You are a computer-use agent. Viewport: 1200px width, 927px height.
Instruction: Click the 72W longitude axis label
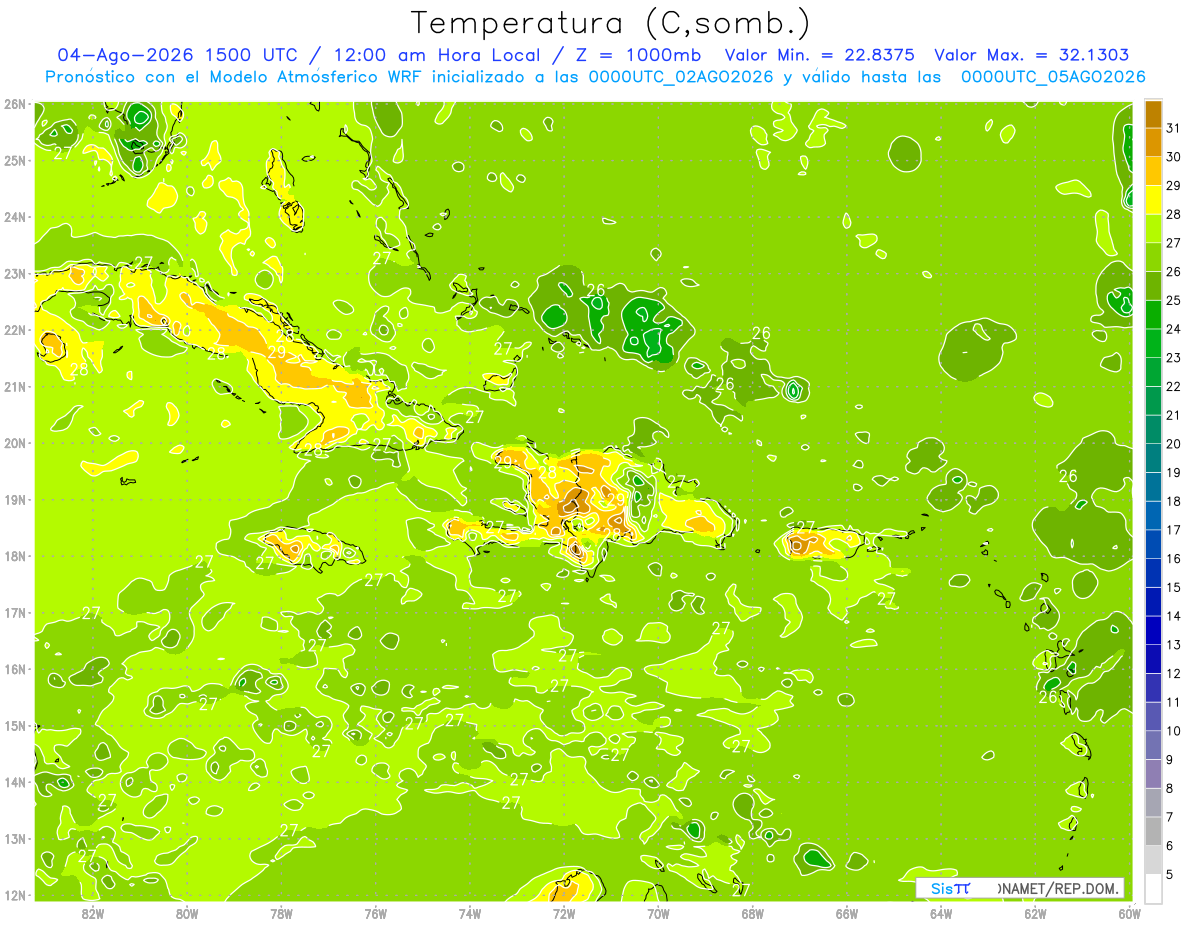564,913
